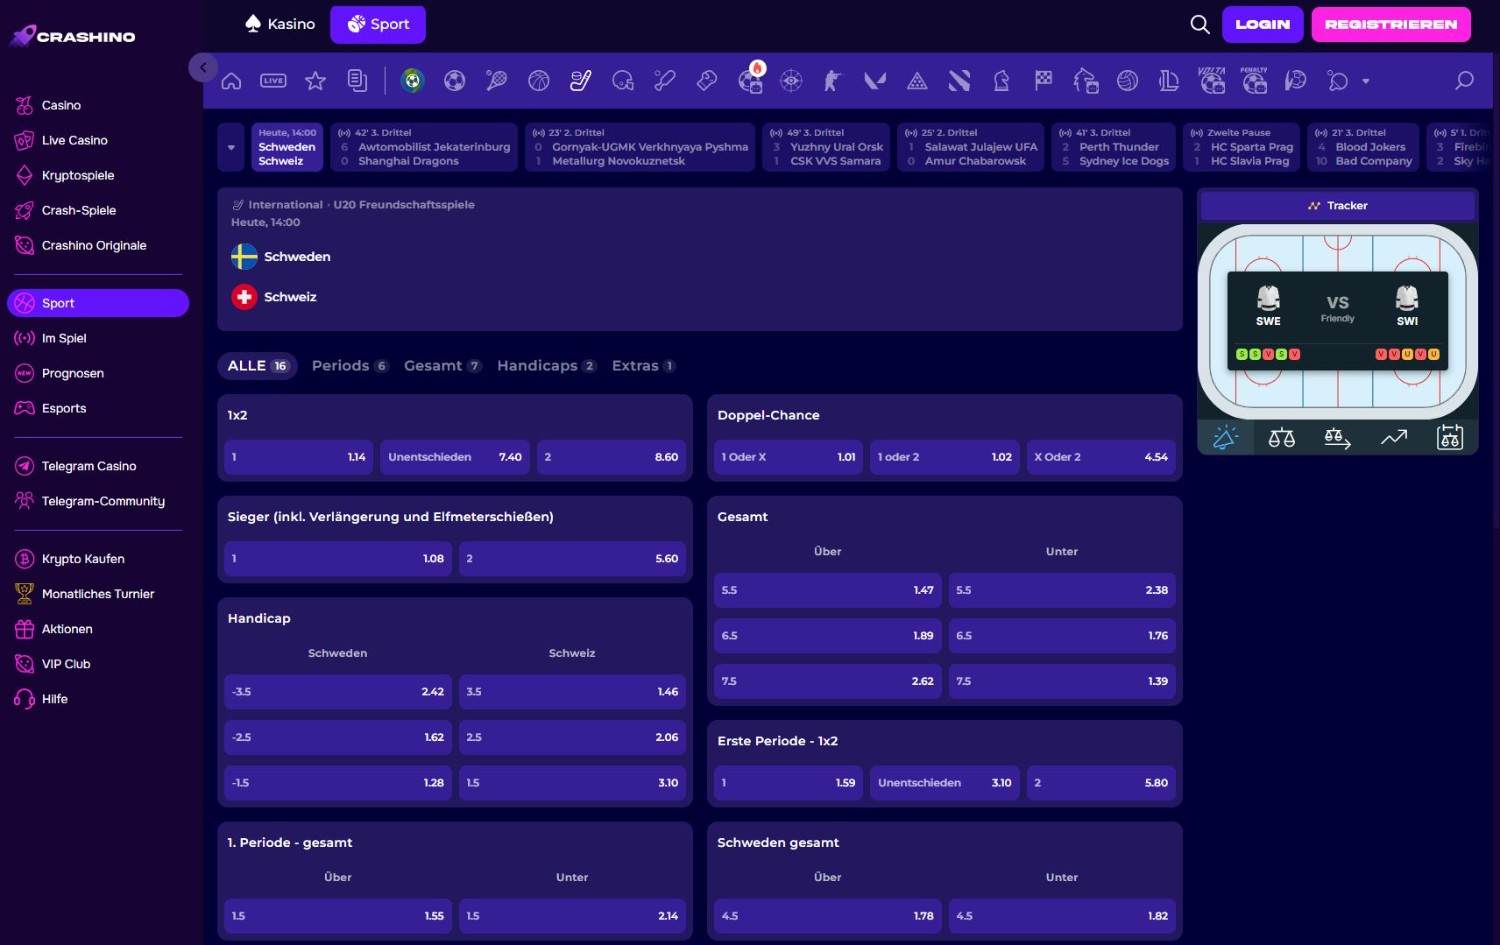Select the Counter-Strike soldier icon
This screenshot has width=1500, height=945.
pos(833,81)
